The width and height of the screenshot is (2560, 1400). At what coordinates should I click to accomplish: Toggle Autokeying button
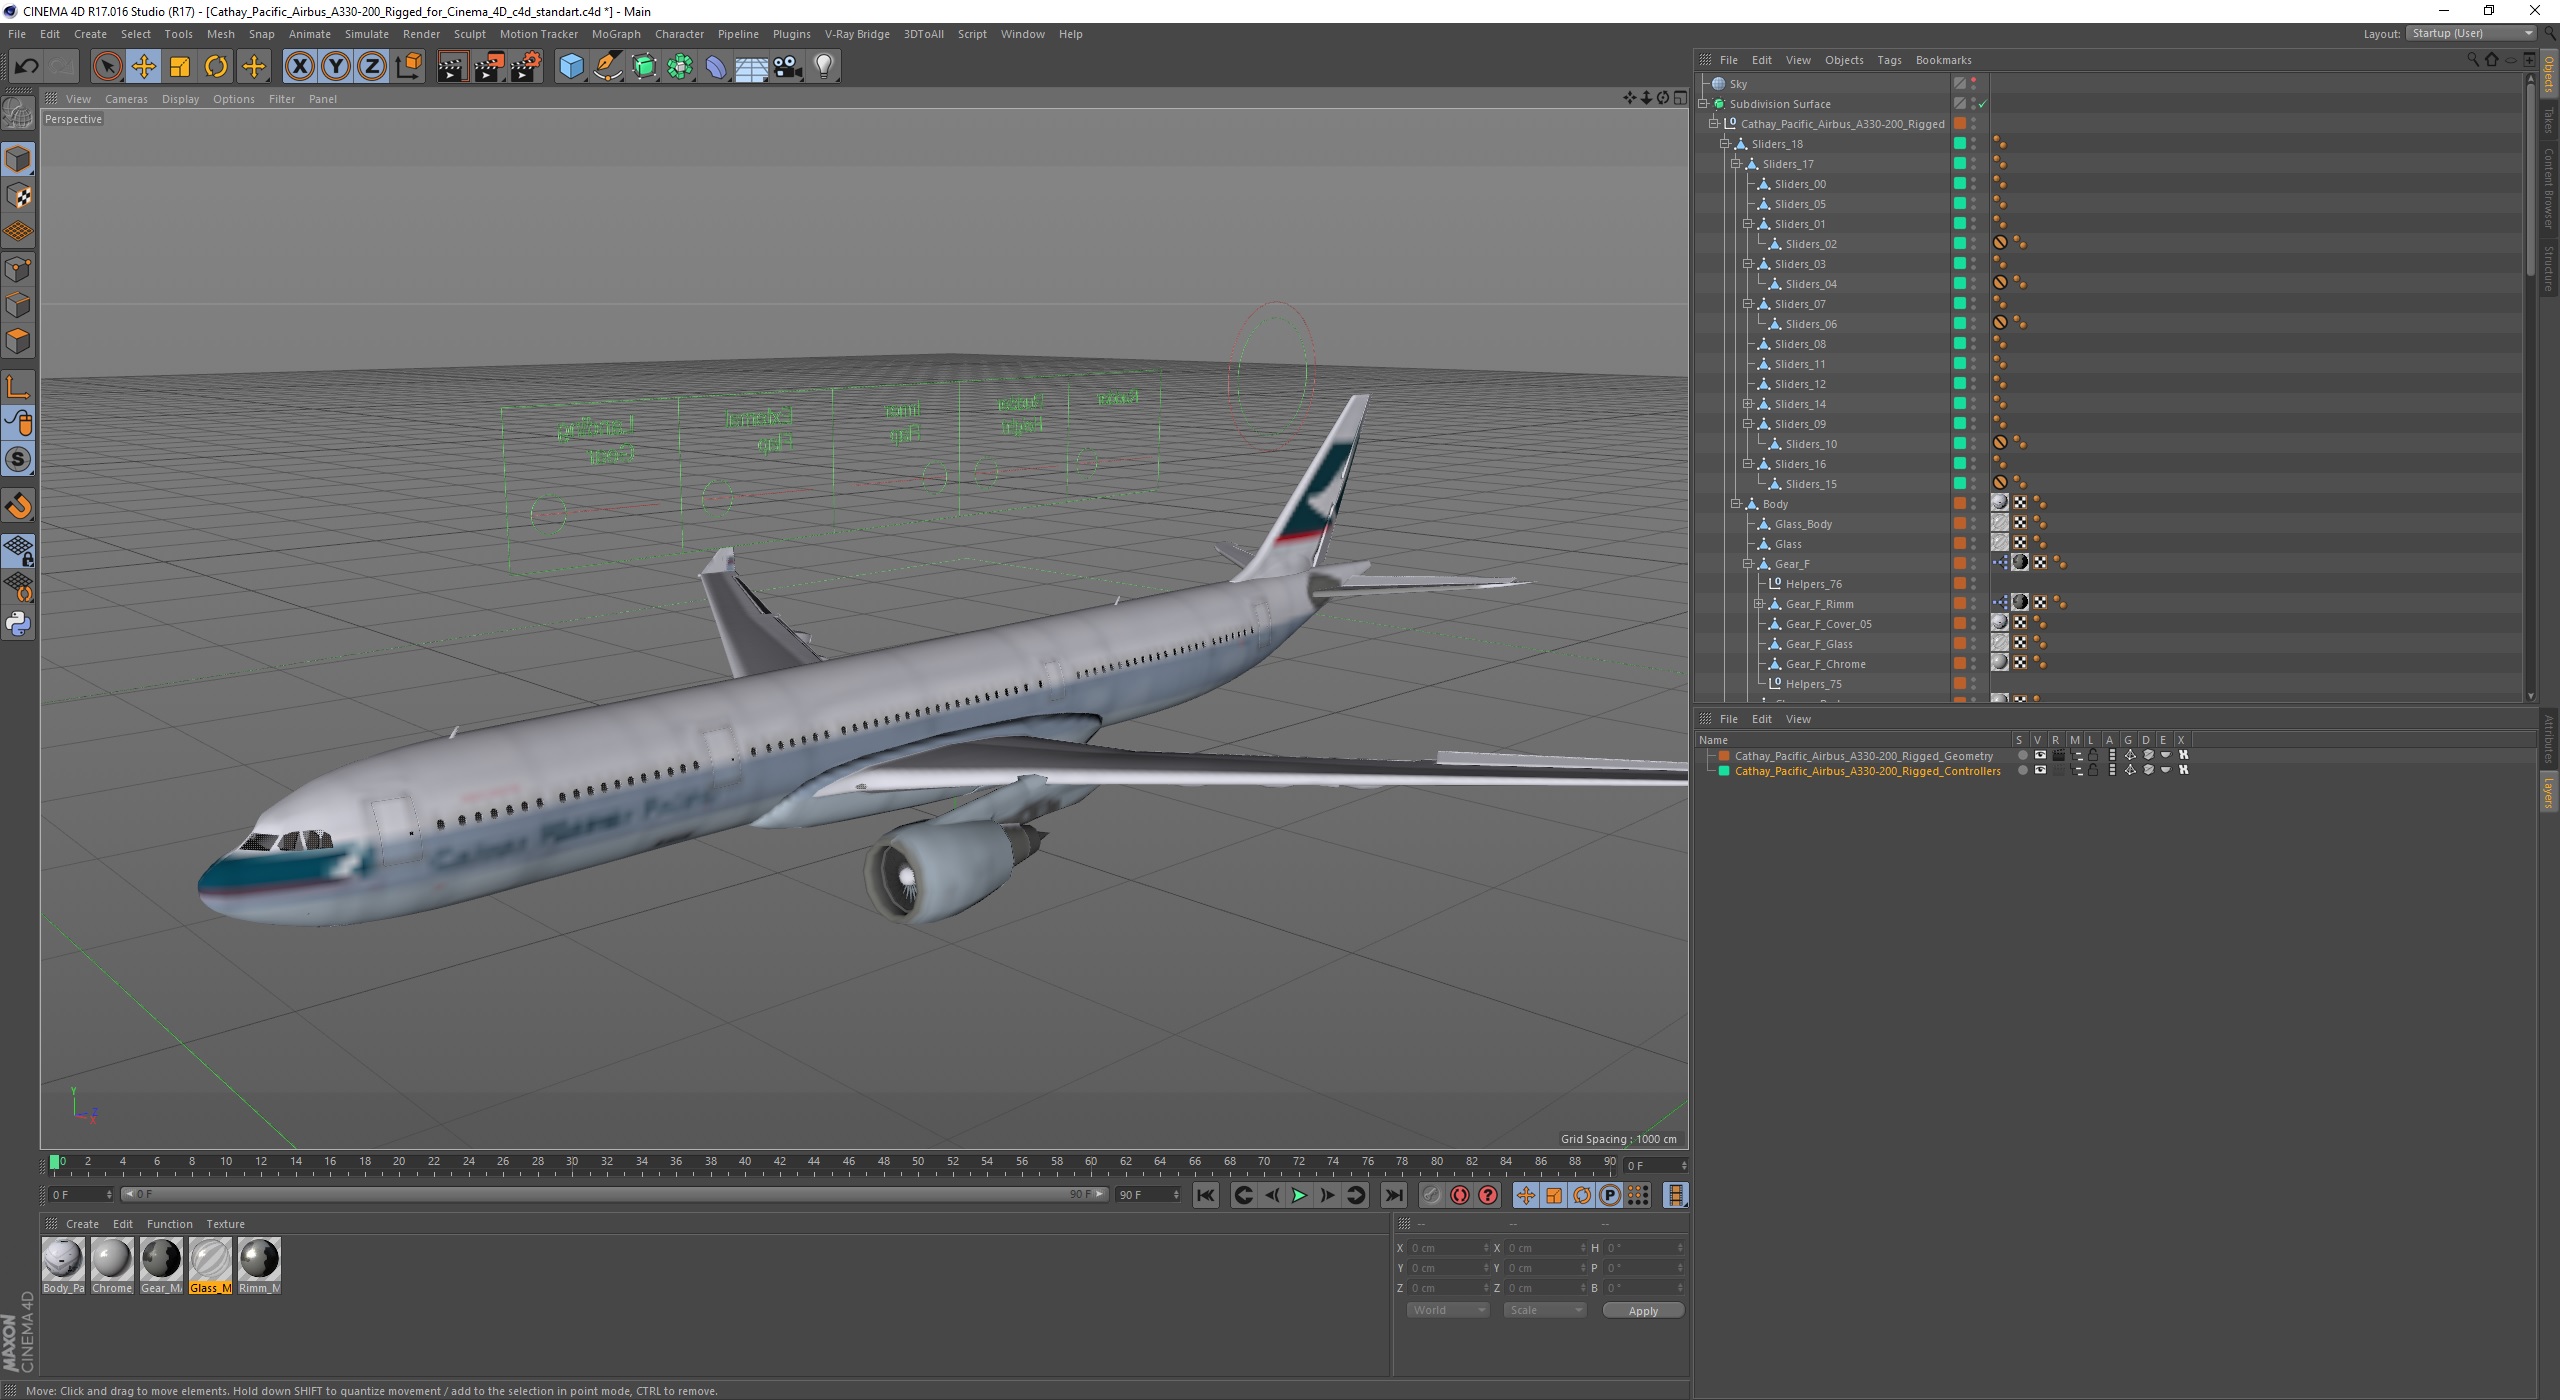coord(1460,1195)
